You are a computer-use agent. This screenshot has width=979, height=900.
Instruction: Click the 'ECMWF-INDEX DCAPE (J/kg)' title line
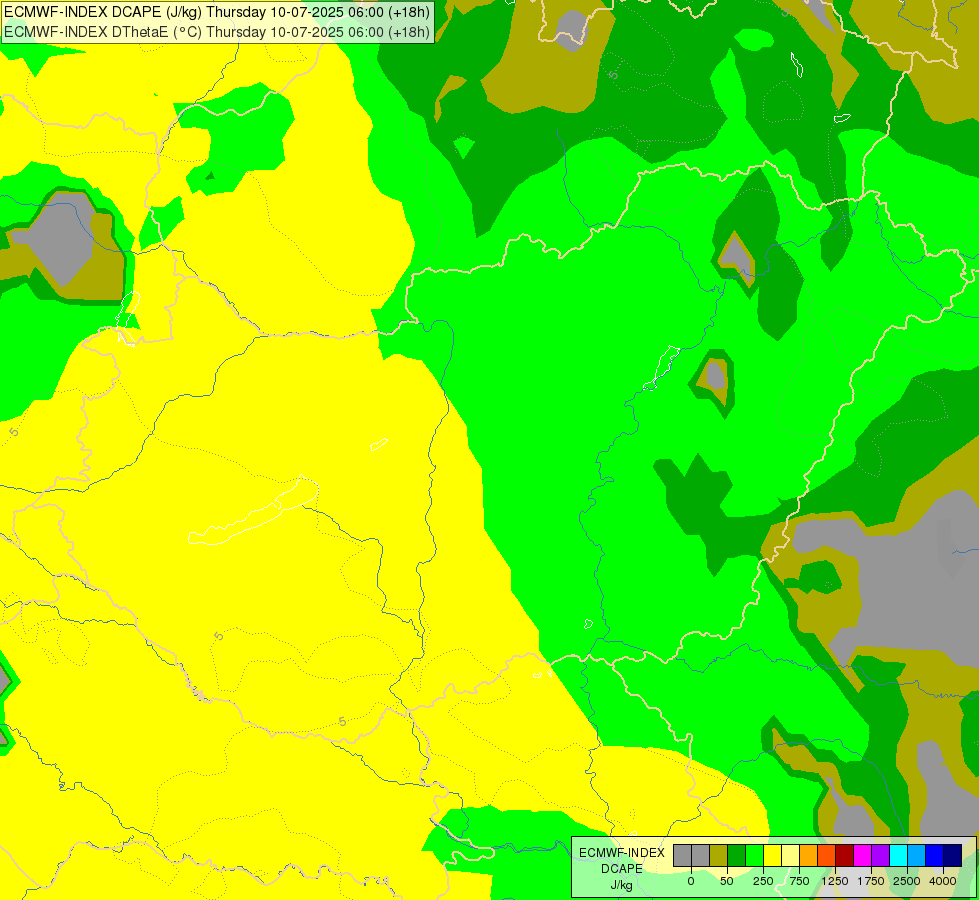click(217, 12)
